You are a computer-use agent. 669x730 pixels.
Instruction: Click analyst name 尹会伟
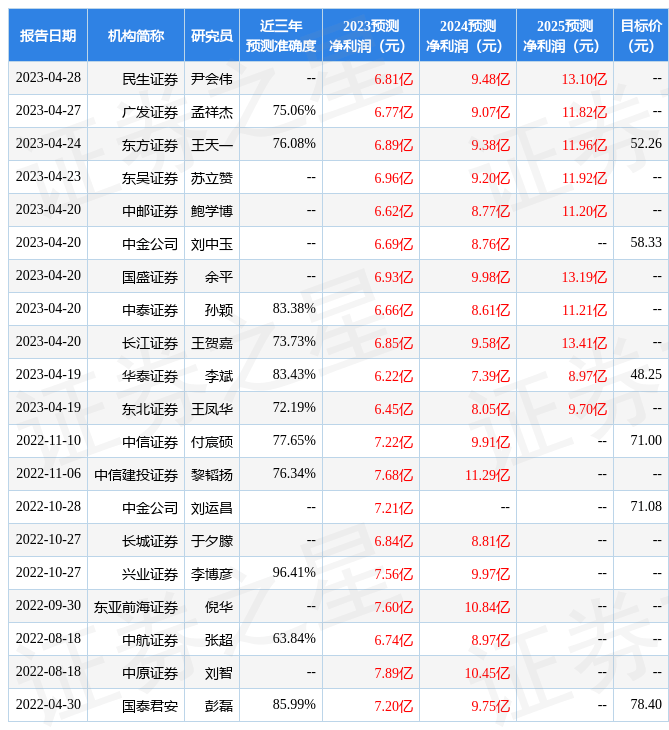(x=212, y=79)
